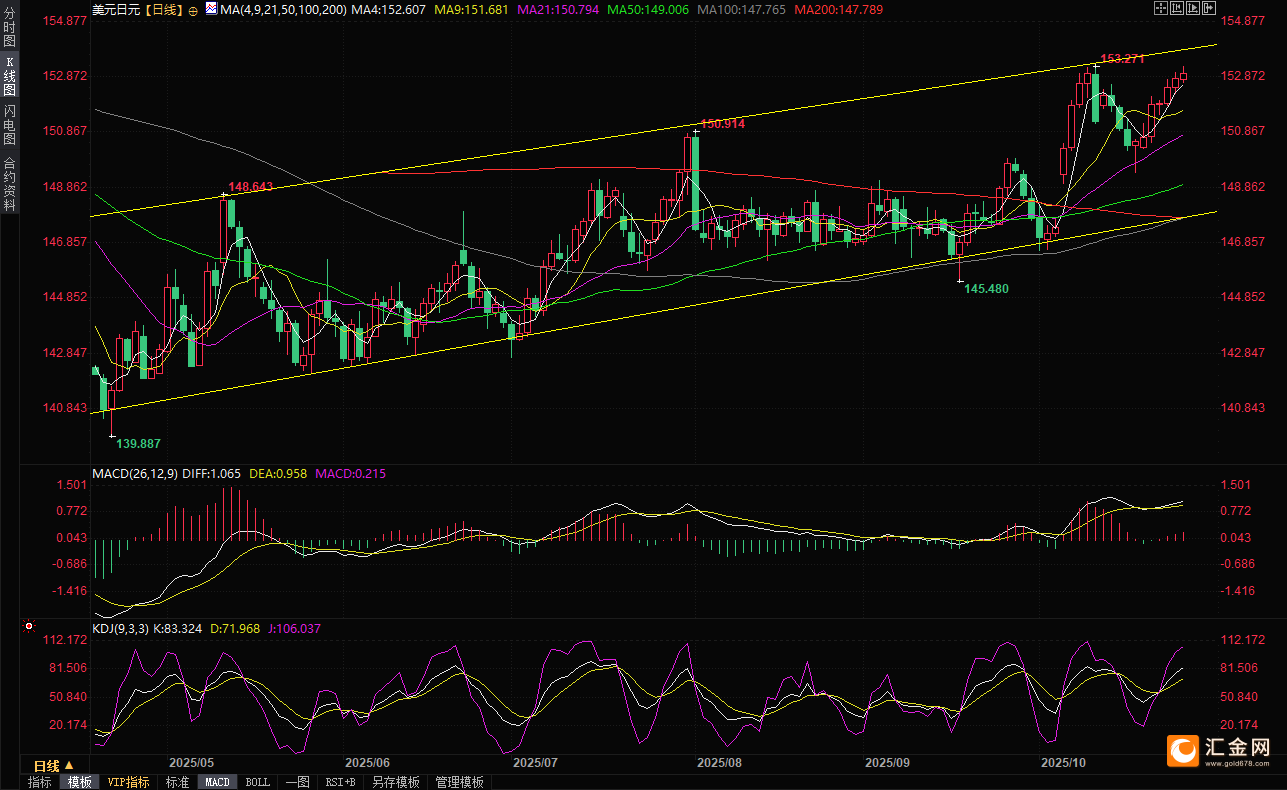
Task: Click the small circle icon beside 【日线】
Action: (194, 9)
